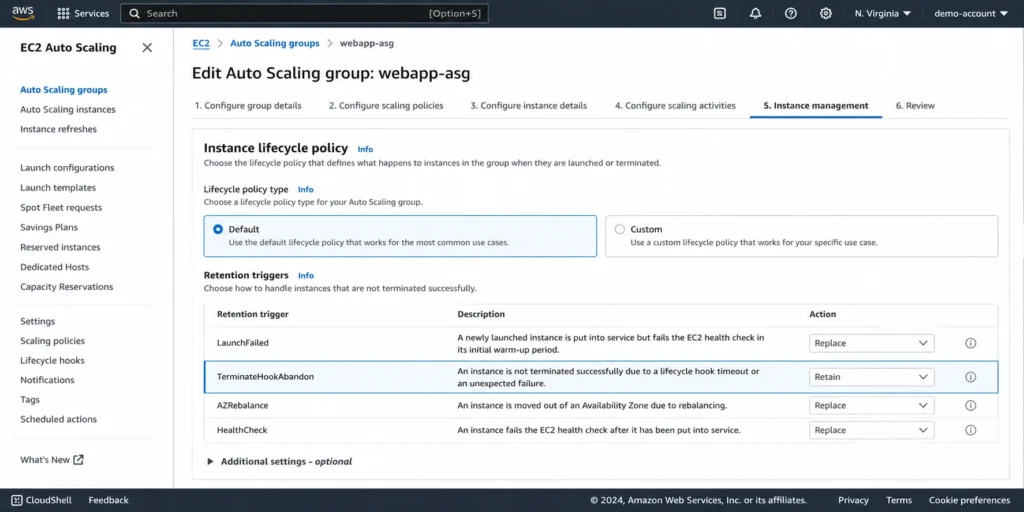Open Lifecycle hooks in sidebar

pos(52,360)
